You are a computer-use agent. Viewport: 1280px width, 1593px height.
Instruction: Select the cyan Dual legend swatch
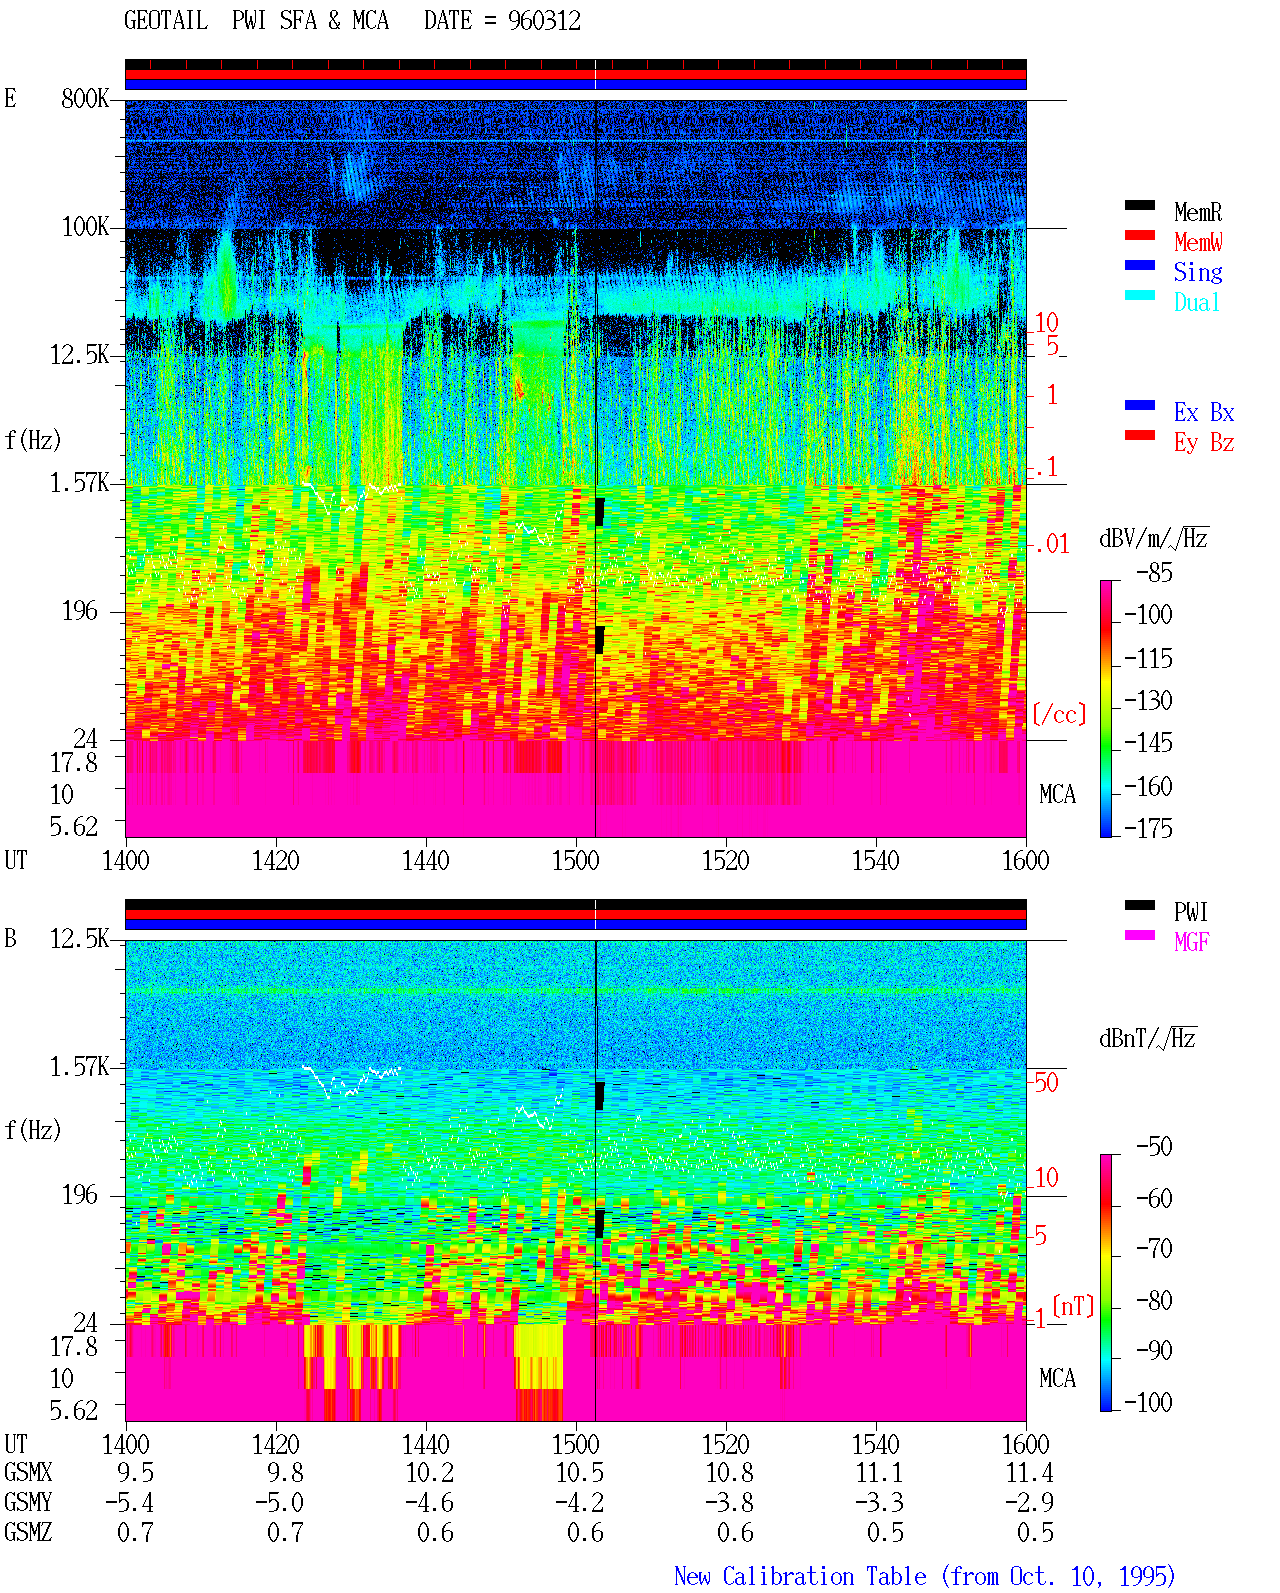tap(1140, 295)
